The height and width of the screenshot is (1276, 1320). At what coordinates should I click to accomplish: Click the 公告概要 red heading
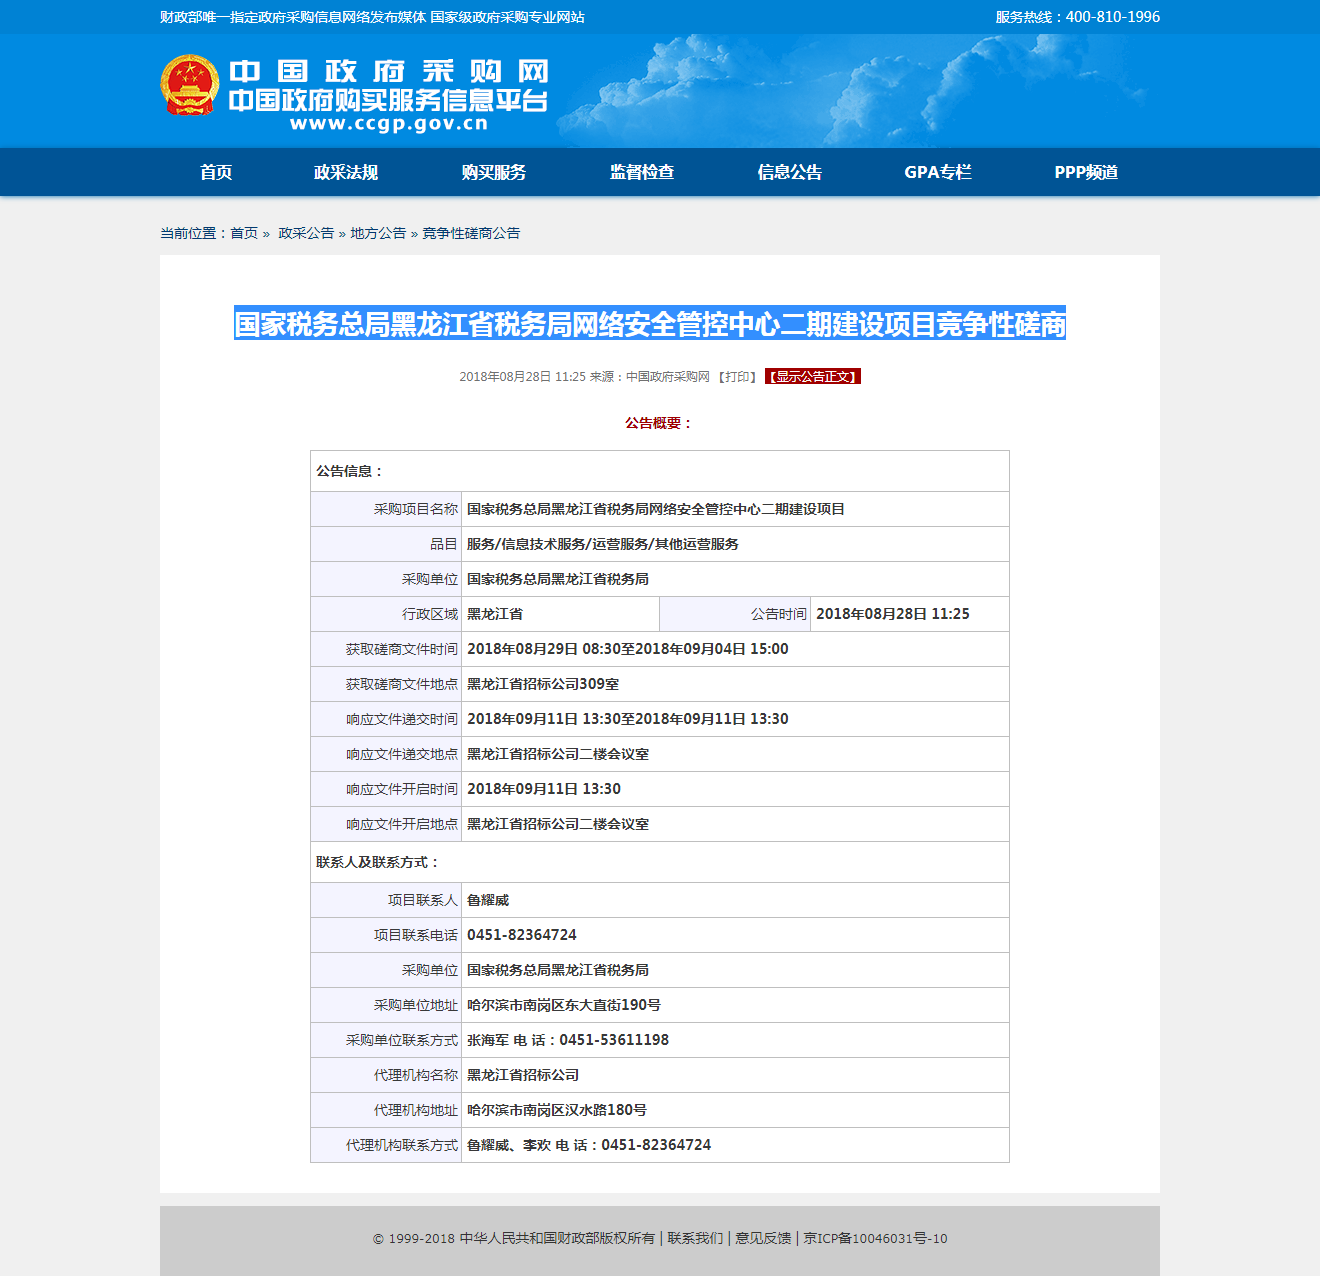[659, 423]
